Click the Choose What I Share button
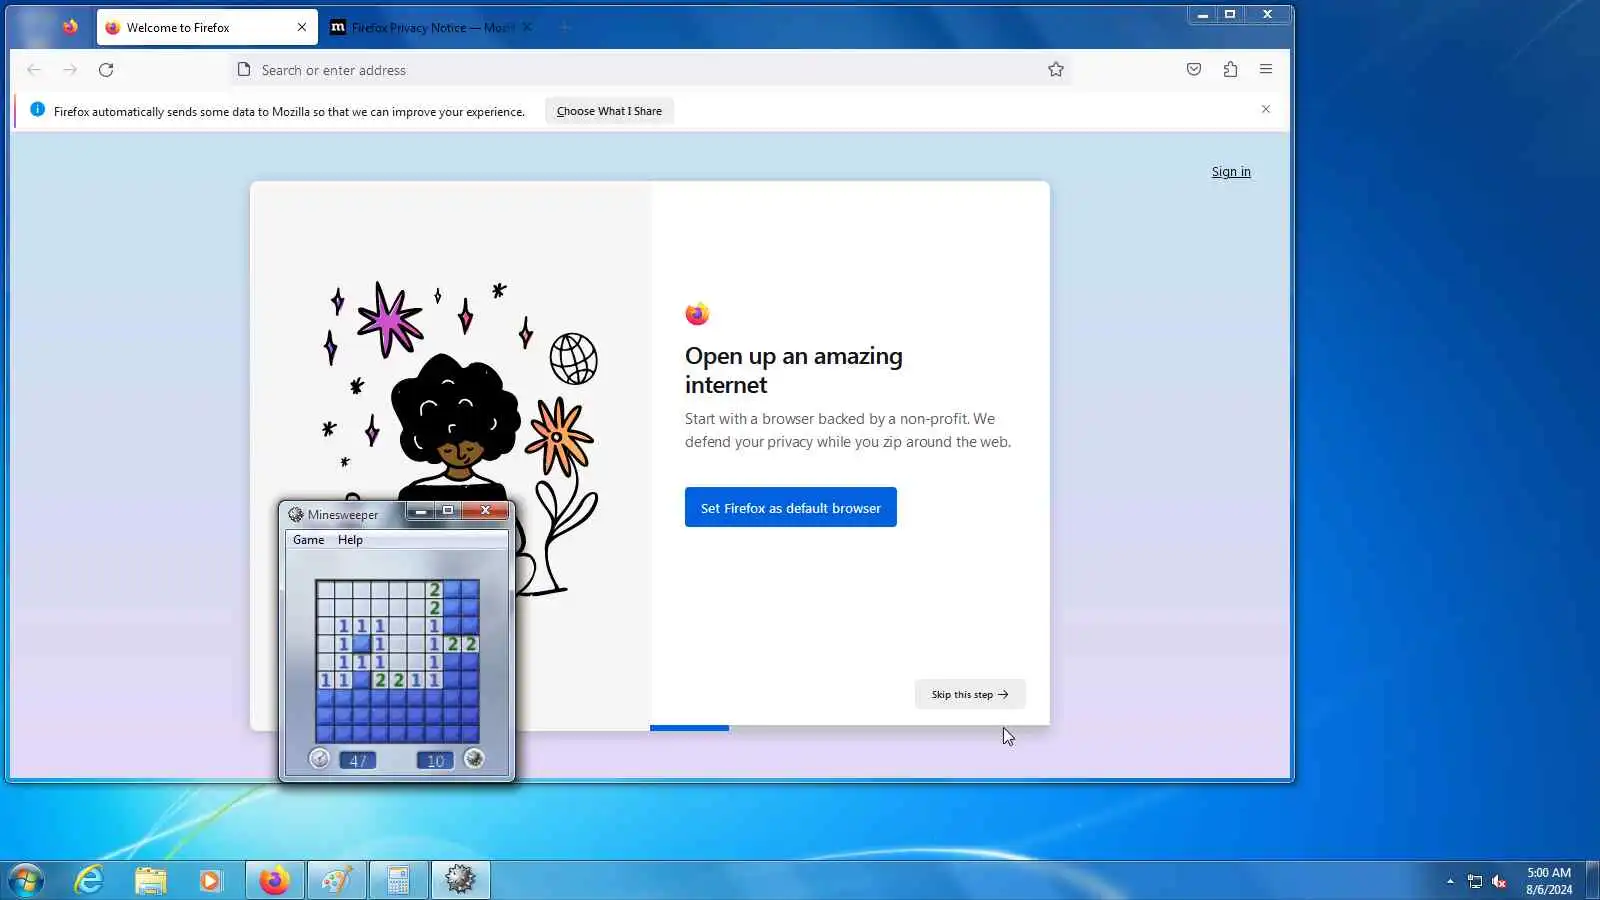 pos(609,111)
